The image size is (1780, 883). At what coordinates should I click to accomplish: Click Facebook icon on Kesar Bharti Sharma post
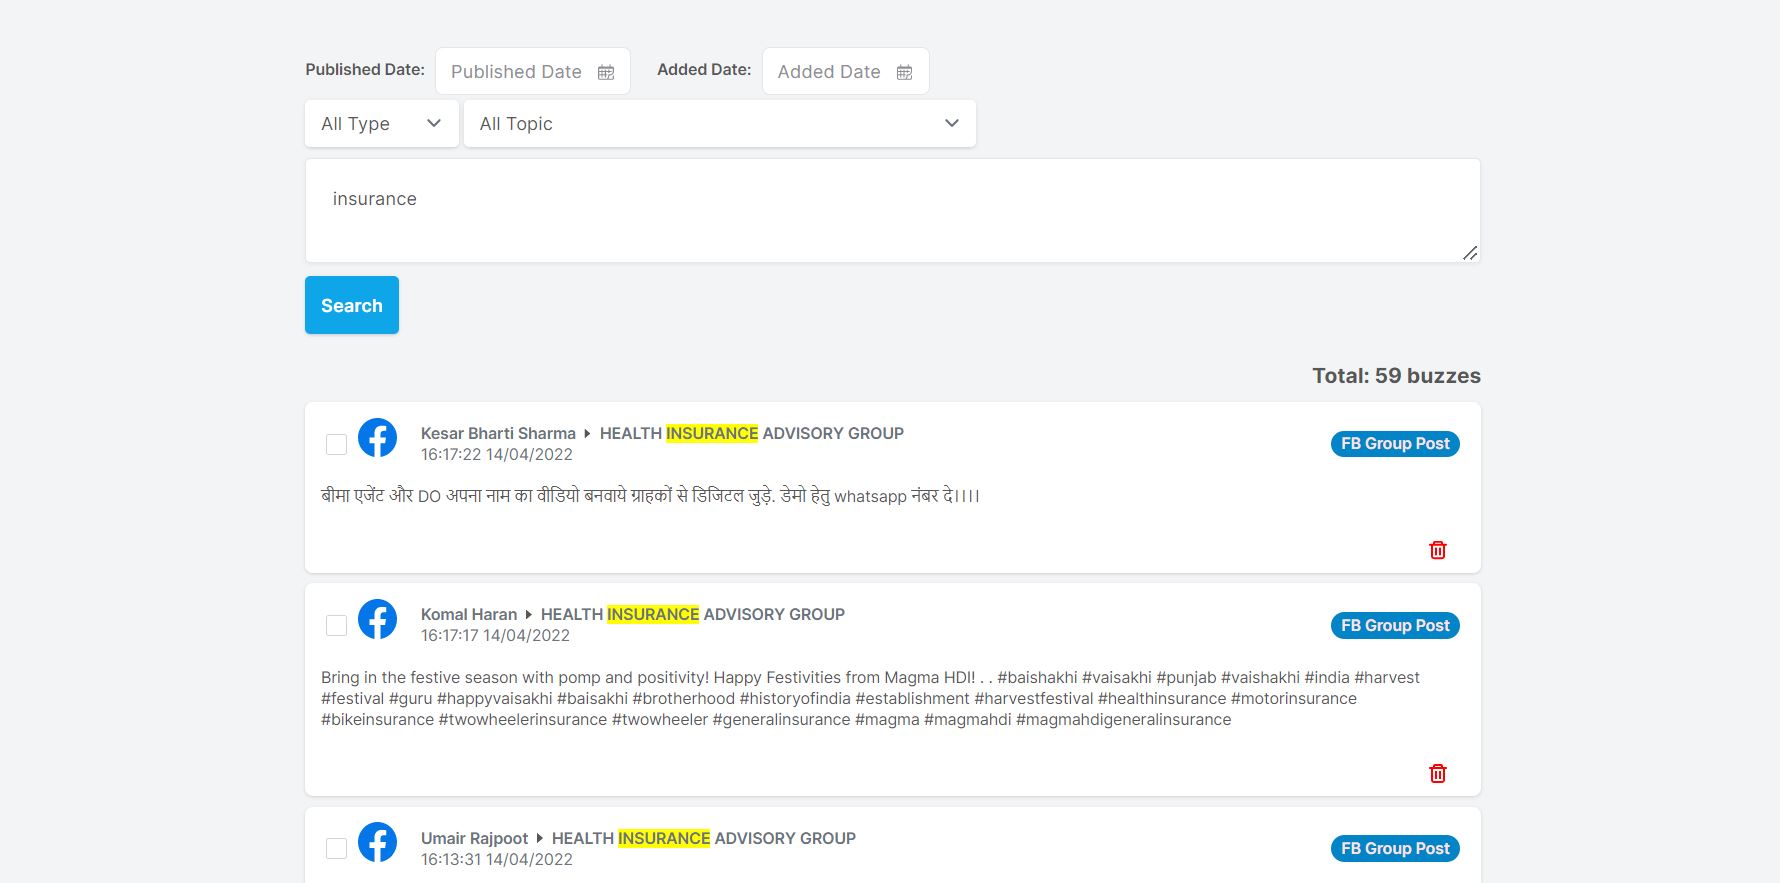pos(378,438)
